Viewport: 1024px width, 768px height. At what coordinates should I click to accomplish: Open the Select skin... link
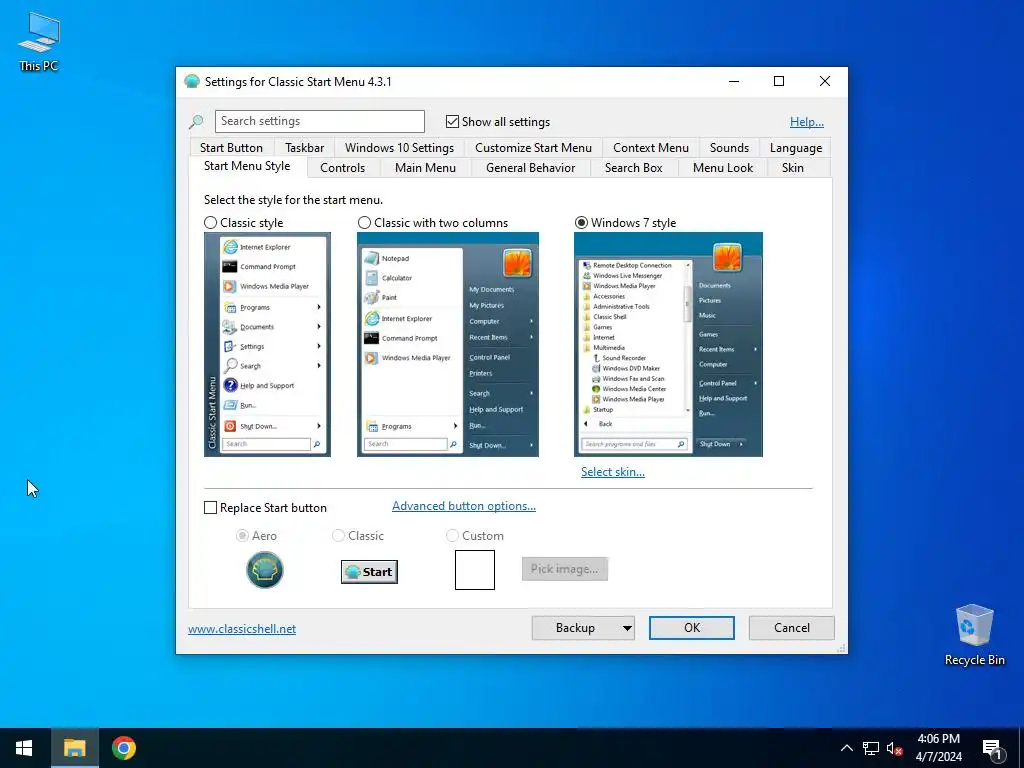(613, 472)
